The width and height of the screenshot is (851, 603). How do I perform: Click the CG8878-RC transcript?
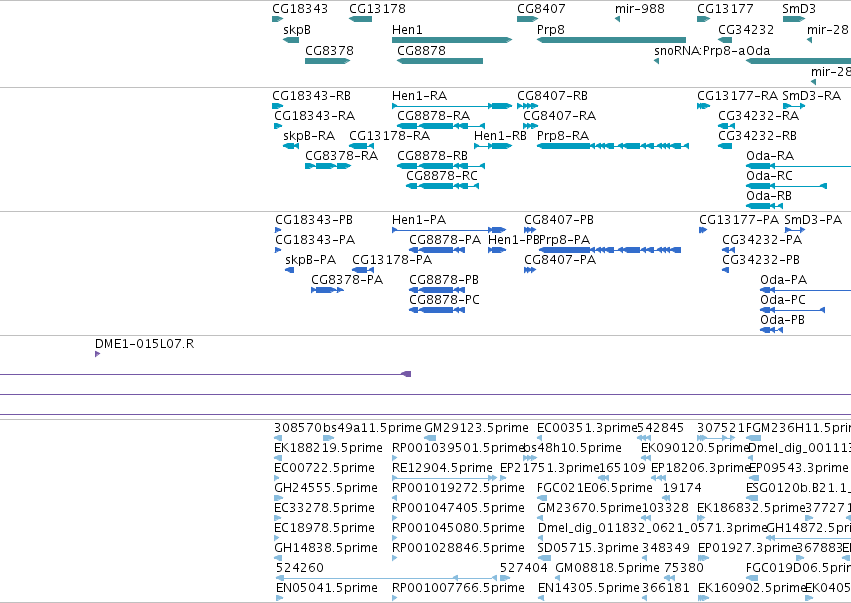[x=442, y=186]
